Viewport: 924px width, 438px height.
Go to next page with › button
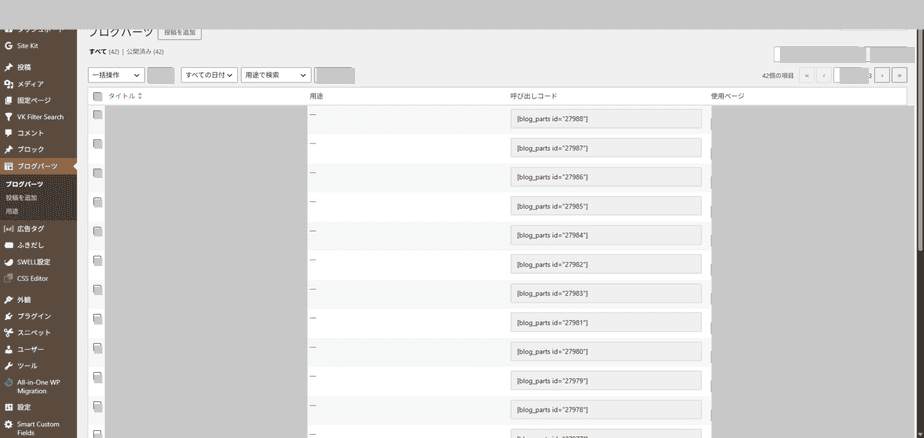point(882,75)
